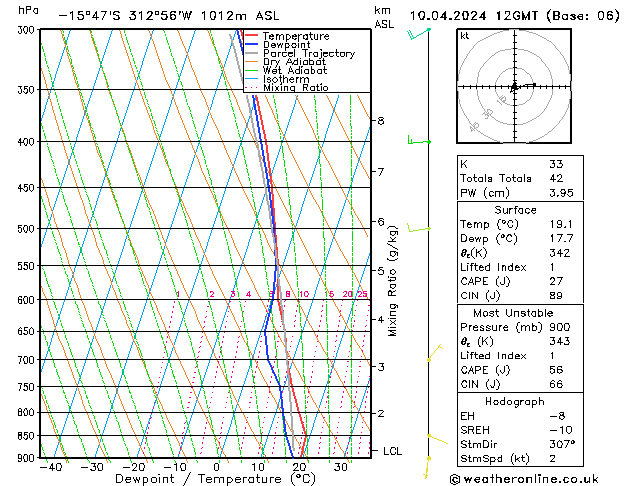Click the Surface theta-e value 342
This screenshot has height=486, width=629.
tap(560, 253)
